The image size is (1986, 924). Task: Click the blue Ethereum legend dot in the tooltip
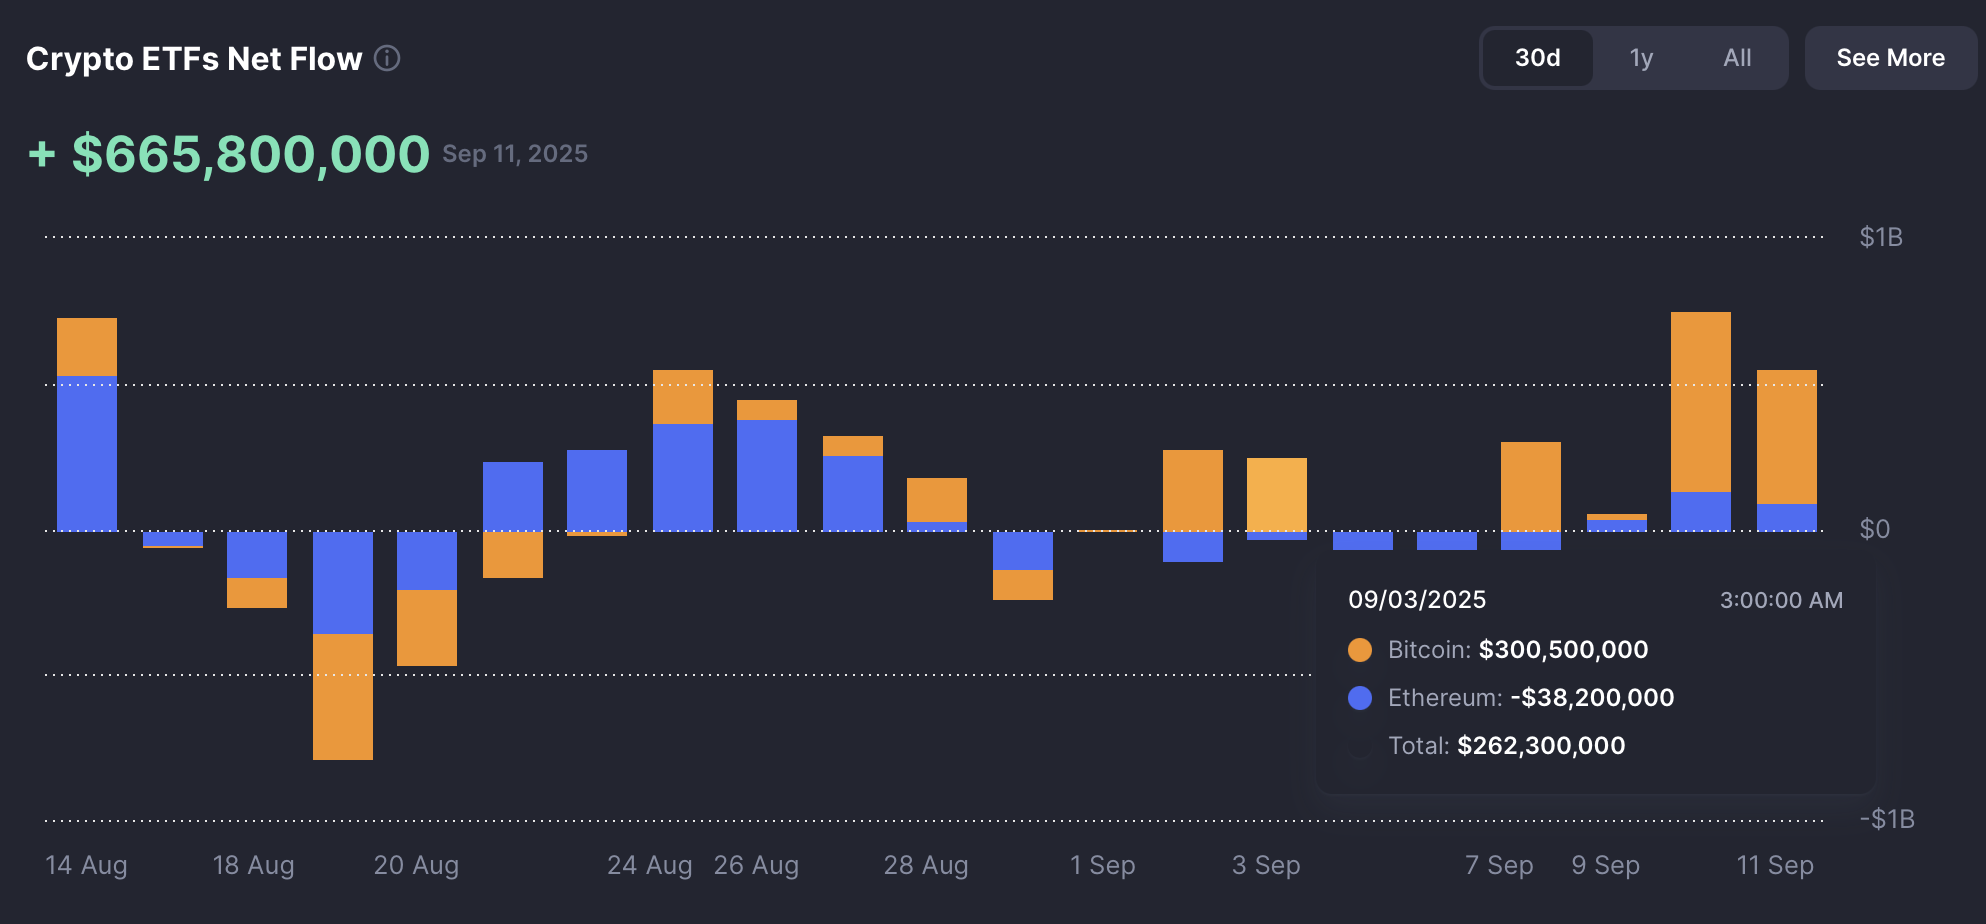click(1360, 697)
